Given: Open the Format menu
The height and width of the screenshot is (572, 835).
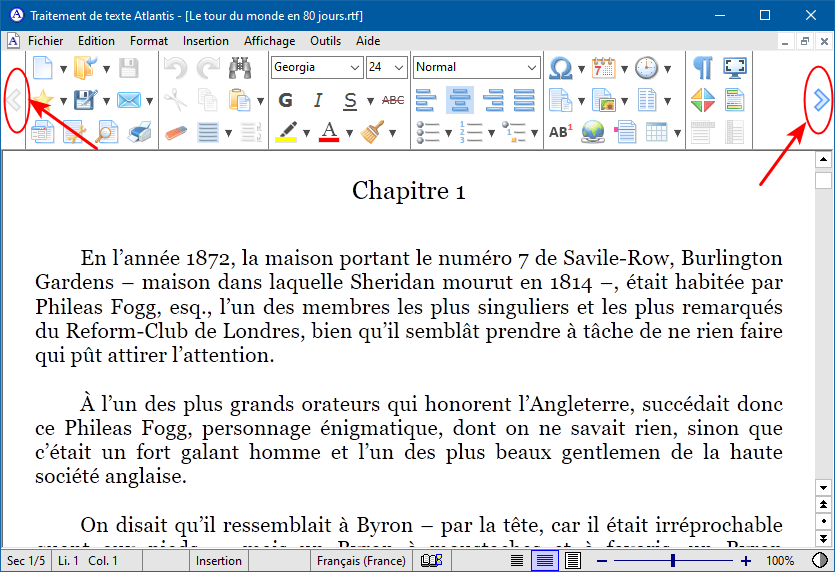Looking at the screenshot, I should [x=149, y=41].
